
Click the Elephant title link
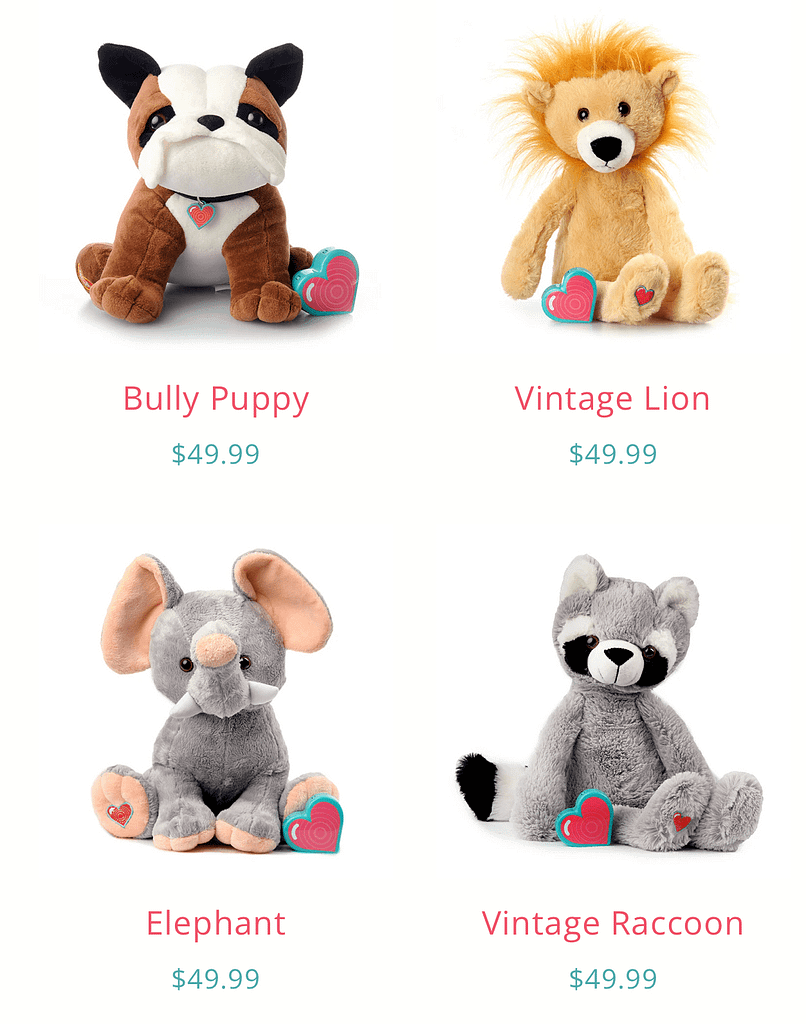coord(216,923)
